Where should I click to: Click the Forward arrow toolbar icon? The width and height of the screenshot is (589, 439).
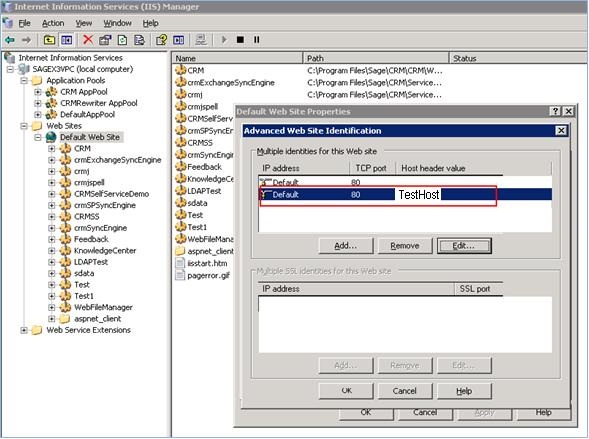click(26, 39)
